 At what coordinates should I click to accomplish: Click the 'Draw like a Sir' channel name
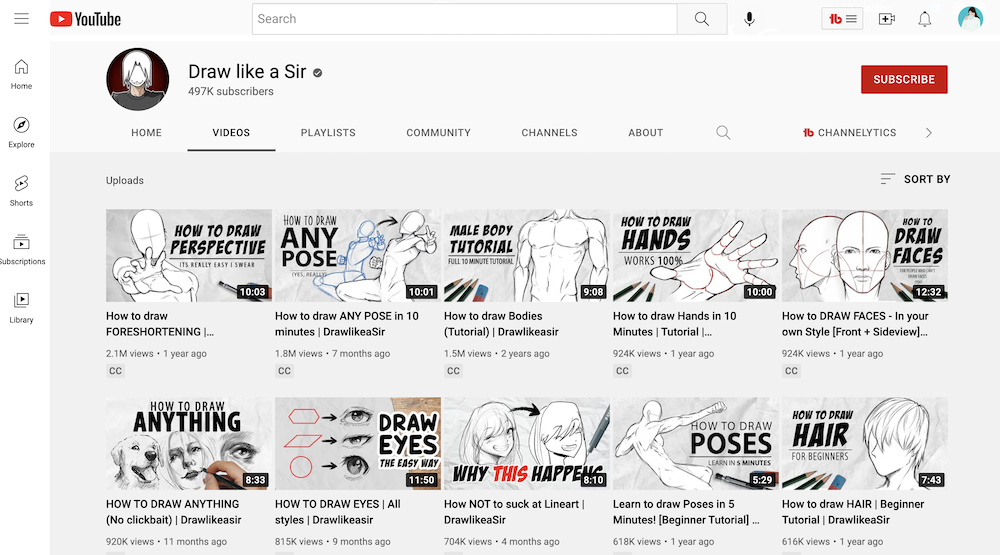pyautogui.click(x=247, y=71)
